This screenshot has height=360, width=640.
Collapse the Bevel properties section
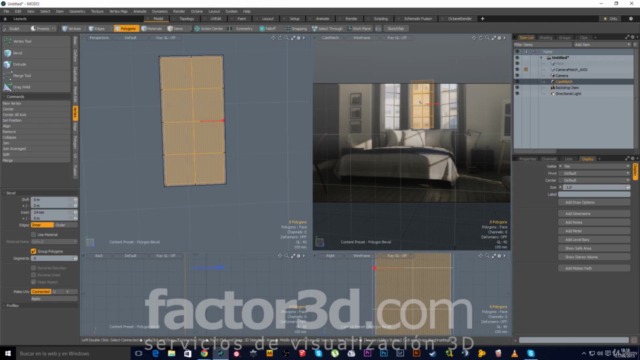tap(4, 193)
